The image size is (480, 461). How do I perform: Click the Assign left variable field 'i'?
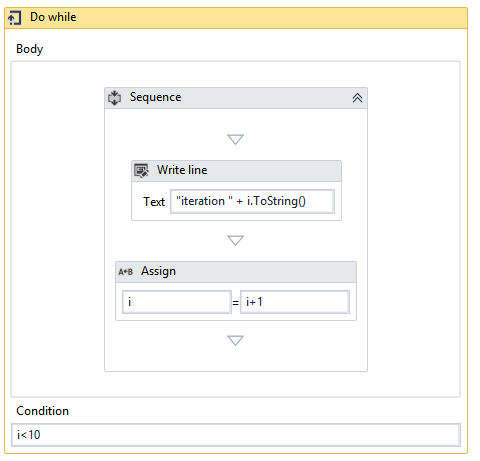click(177, 302)
